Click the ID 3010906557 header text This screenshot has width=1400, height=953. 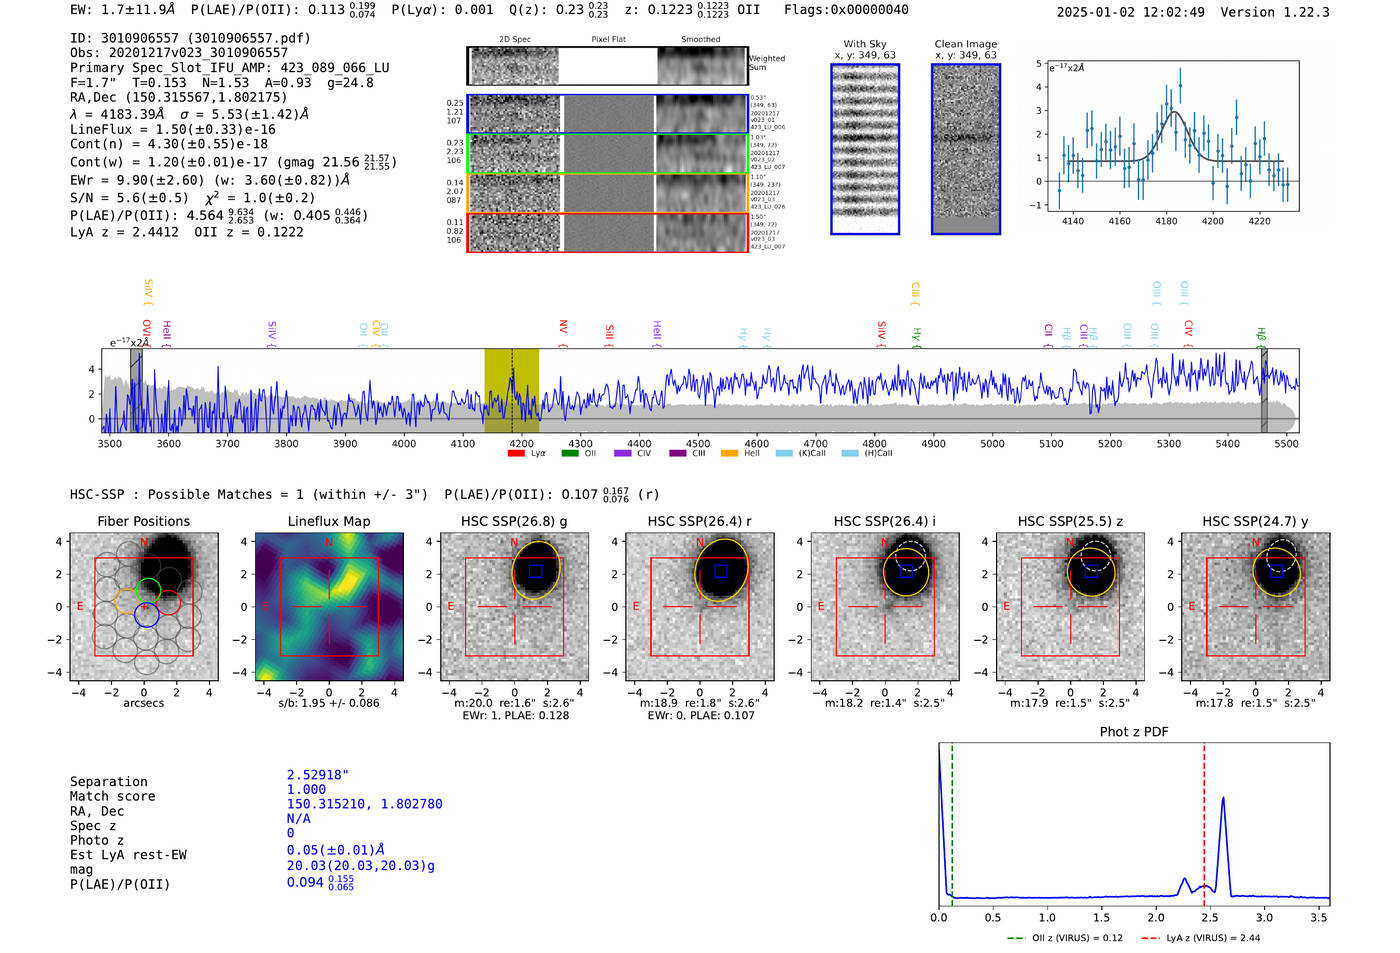click(x=190, y=38)
